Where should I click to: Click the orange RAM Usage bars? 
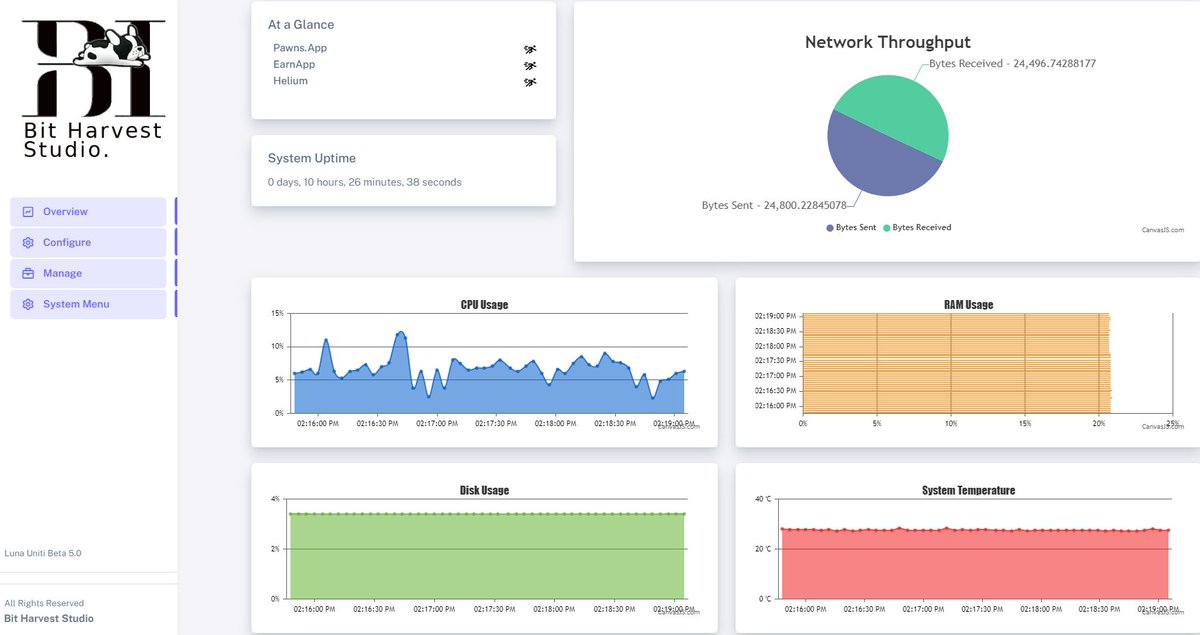point(956,363)
